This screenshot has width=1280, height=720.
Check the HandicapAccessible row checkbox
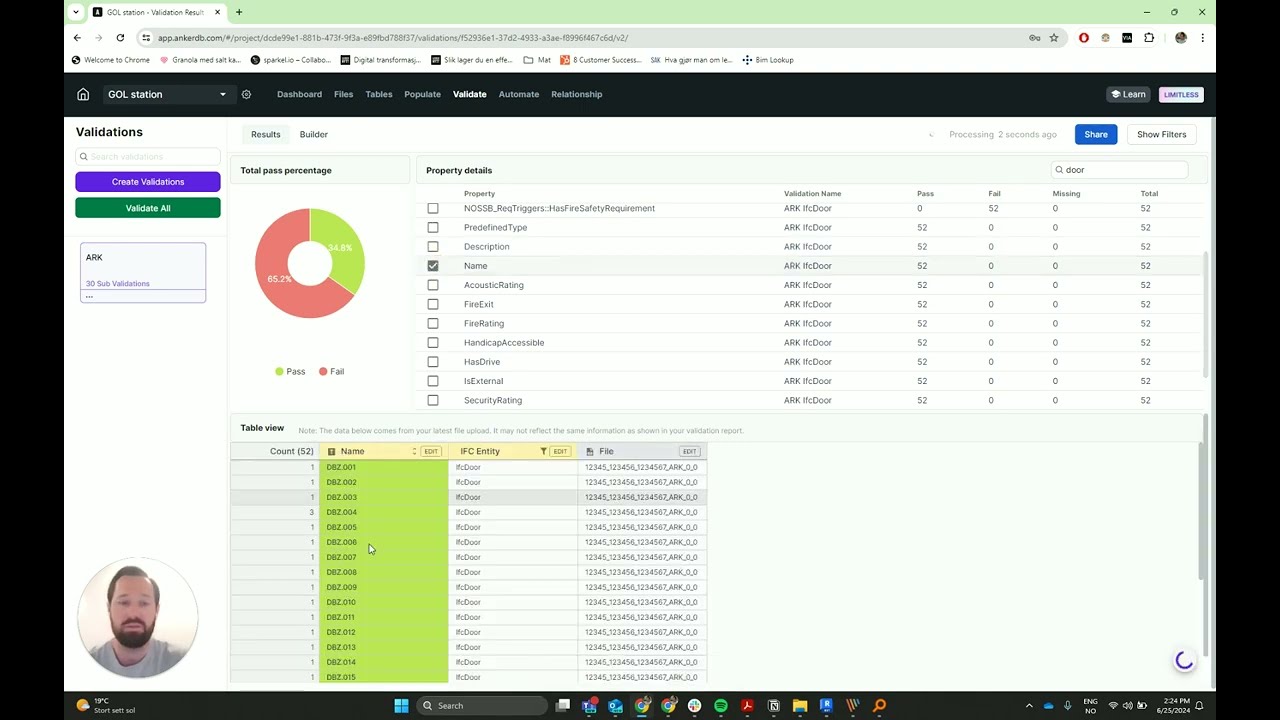click(x=433, y=342)
